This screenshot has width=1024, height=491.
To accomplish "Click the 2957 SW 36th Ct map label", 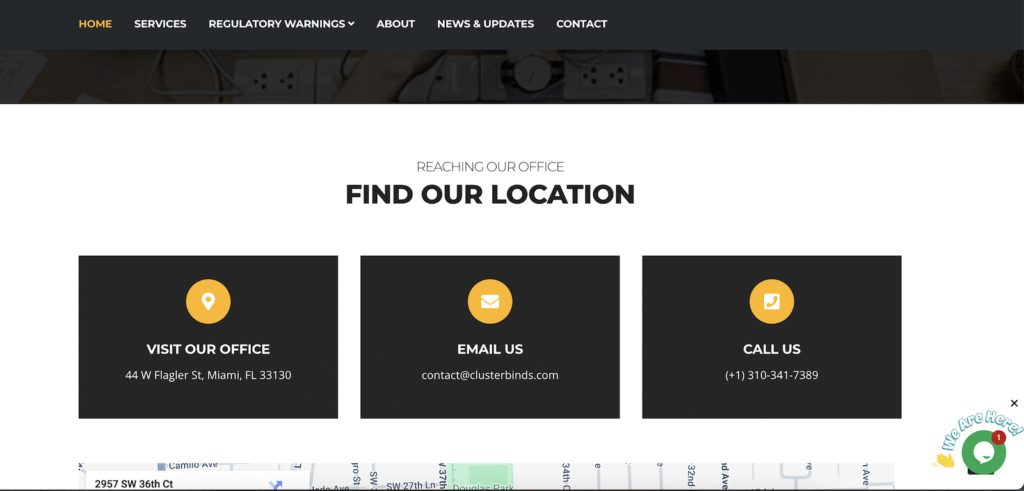I will pyautogui.click(x=134, y=484).
